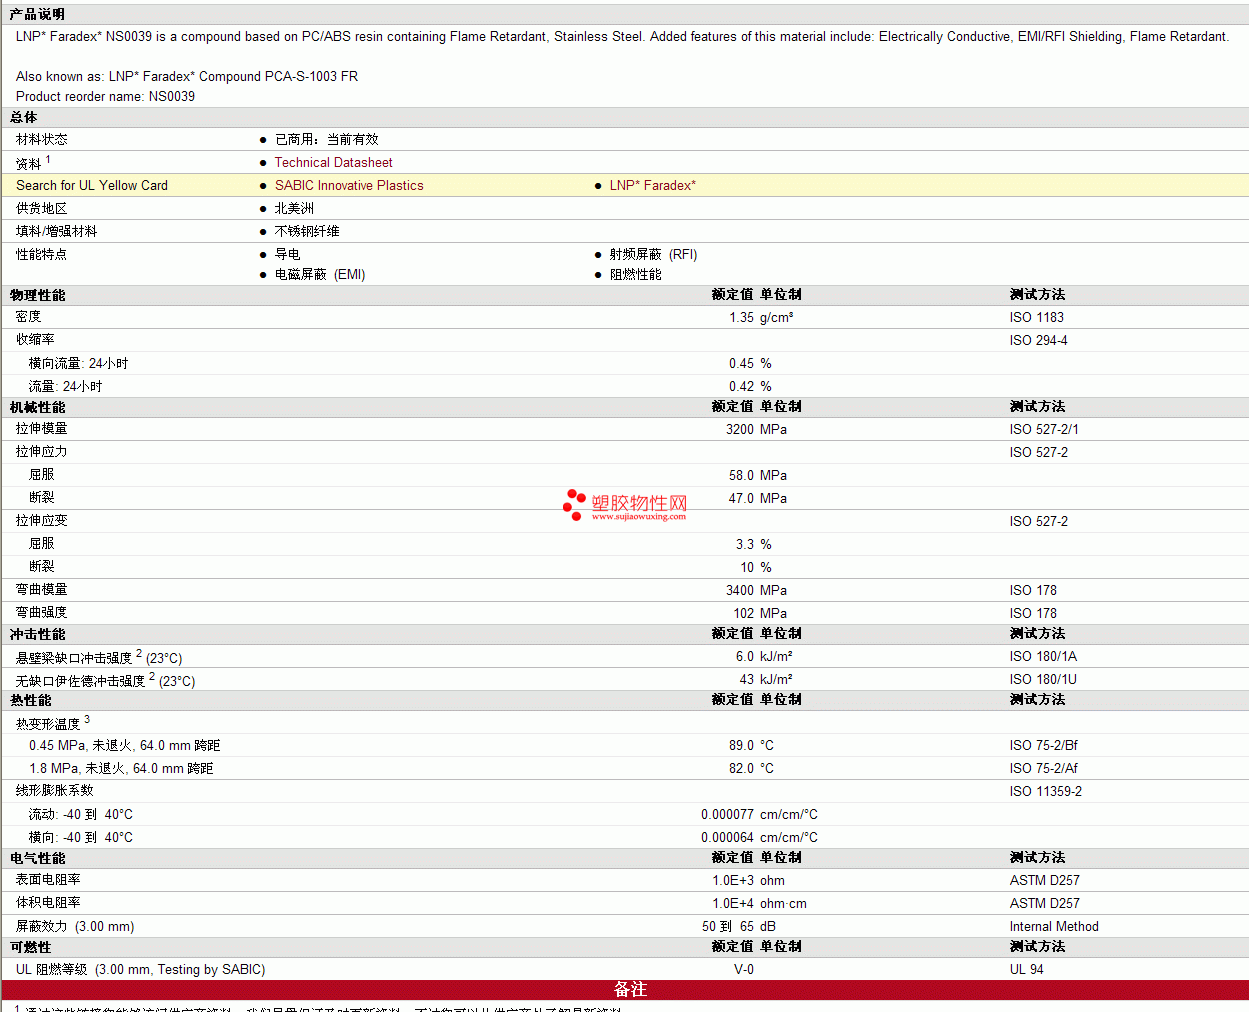The height and width of the screenshot is (1012, 1249).
Task: Click the Internal Method test entry
Action: (x=1053, y=926)
